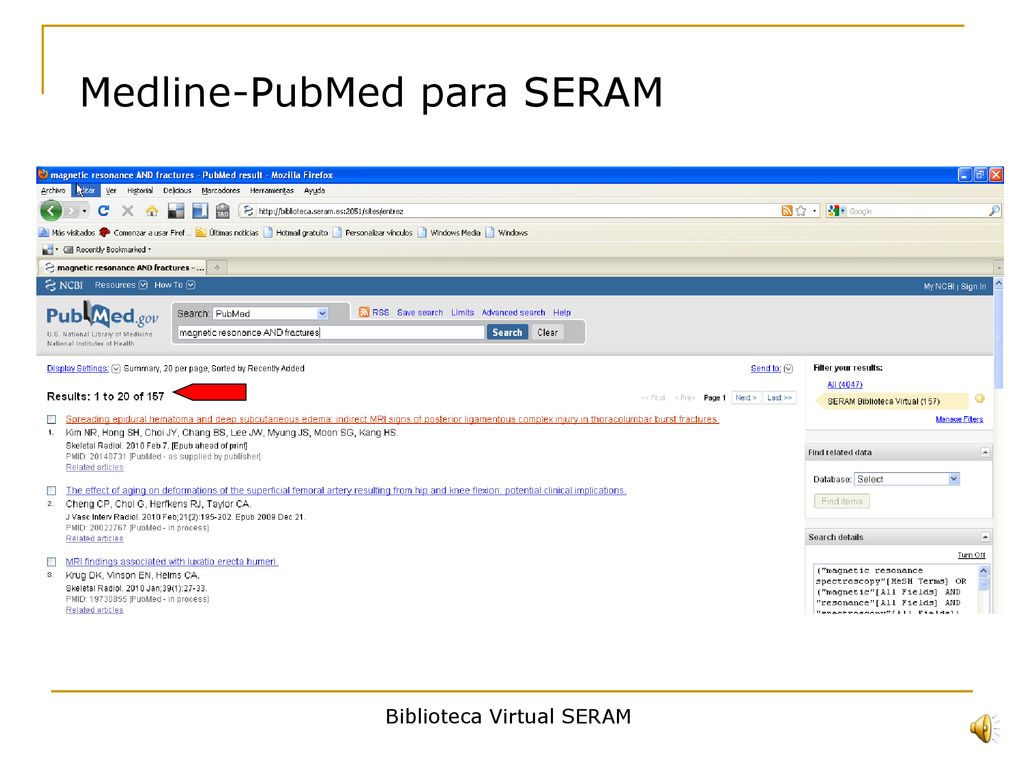Image resolution: width=1024 pixels, height=768 pixels.
Task: Click the yellow dot beside SERAM Biblioteca Virtual filter
Action: click(980, 399)
